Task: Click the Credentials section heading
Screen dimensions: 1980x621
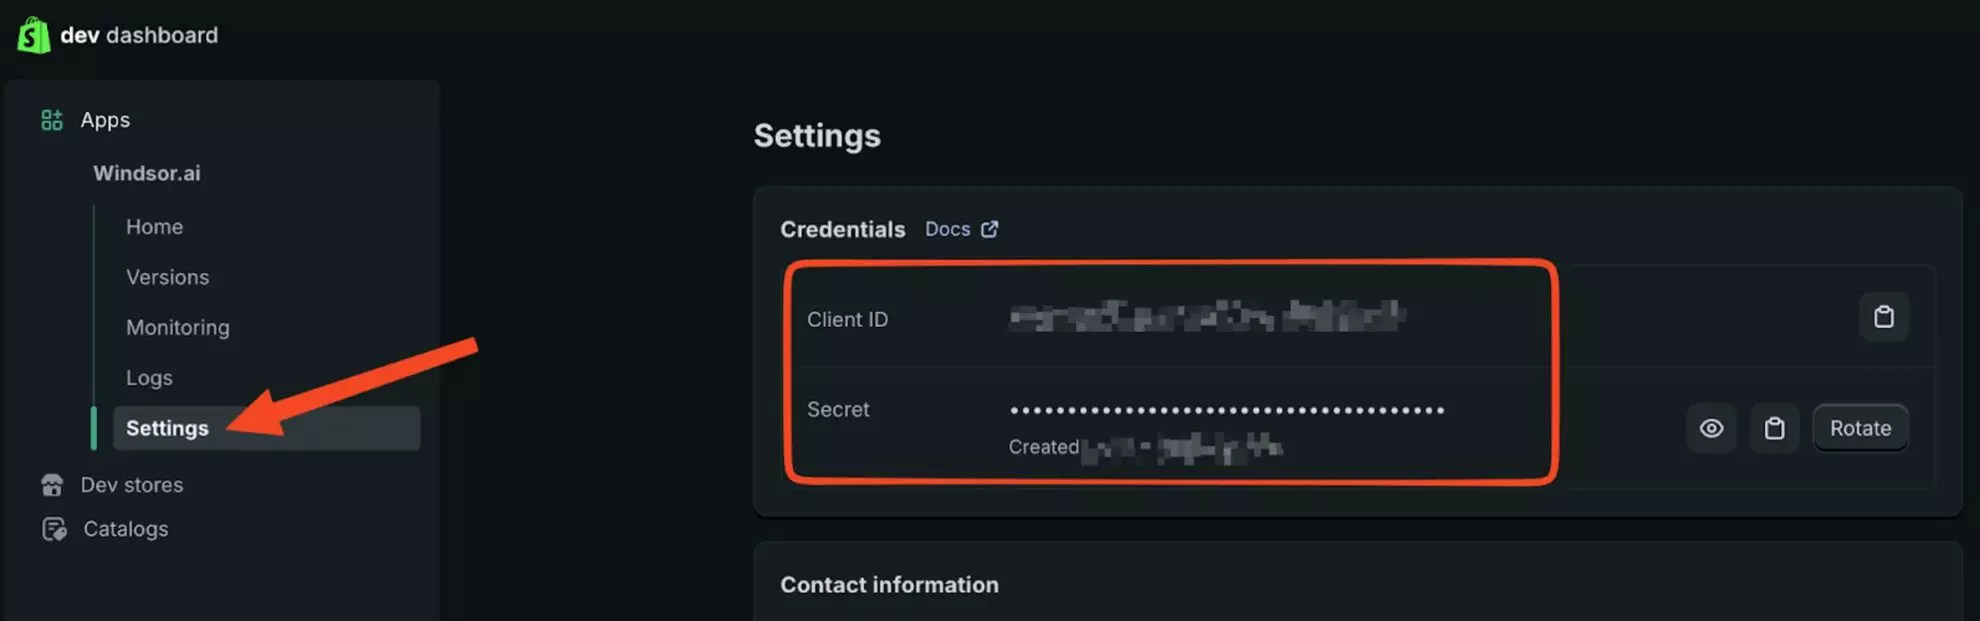Action: coord(842,229)
